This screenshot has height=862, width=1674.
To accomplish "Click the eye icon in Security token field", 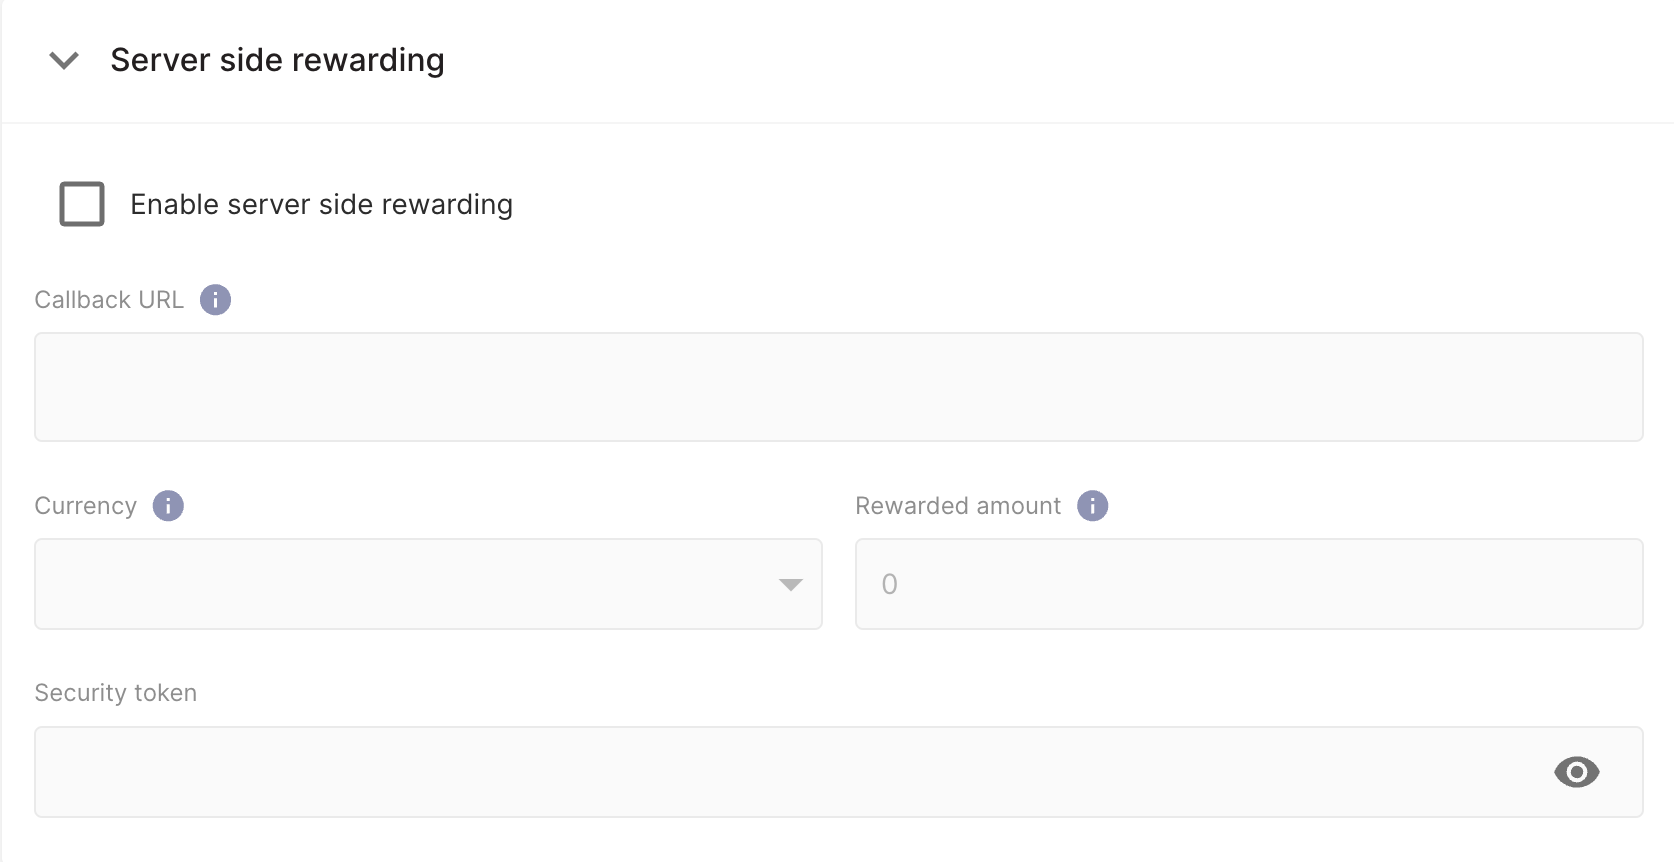I will point(1577,772).
